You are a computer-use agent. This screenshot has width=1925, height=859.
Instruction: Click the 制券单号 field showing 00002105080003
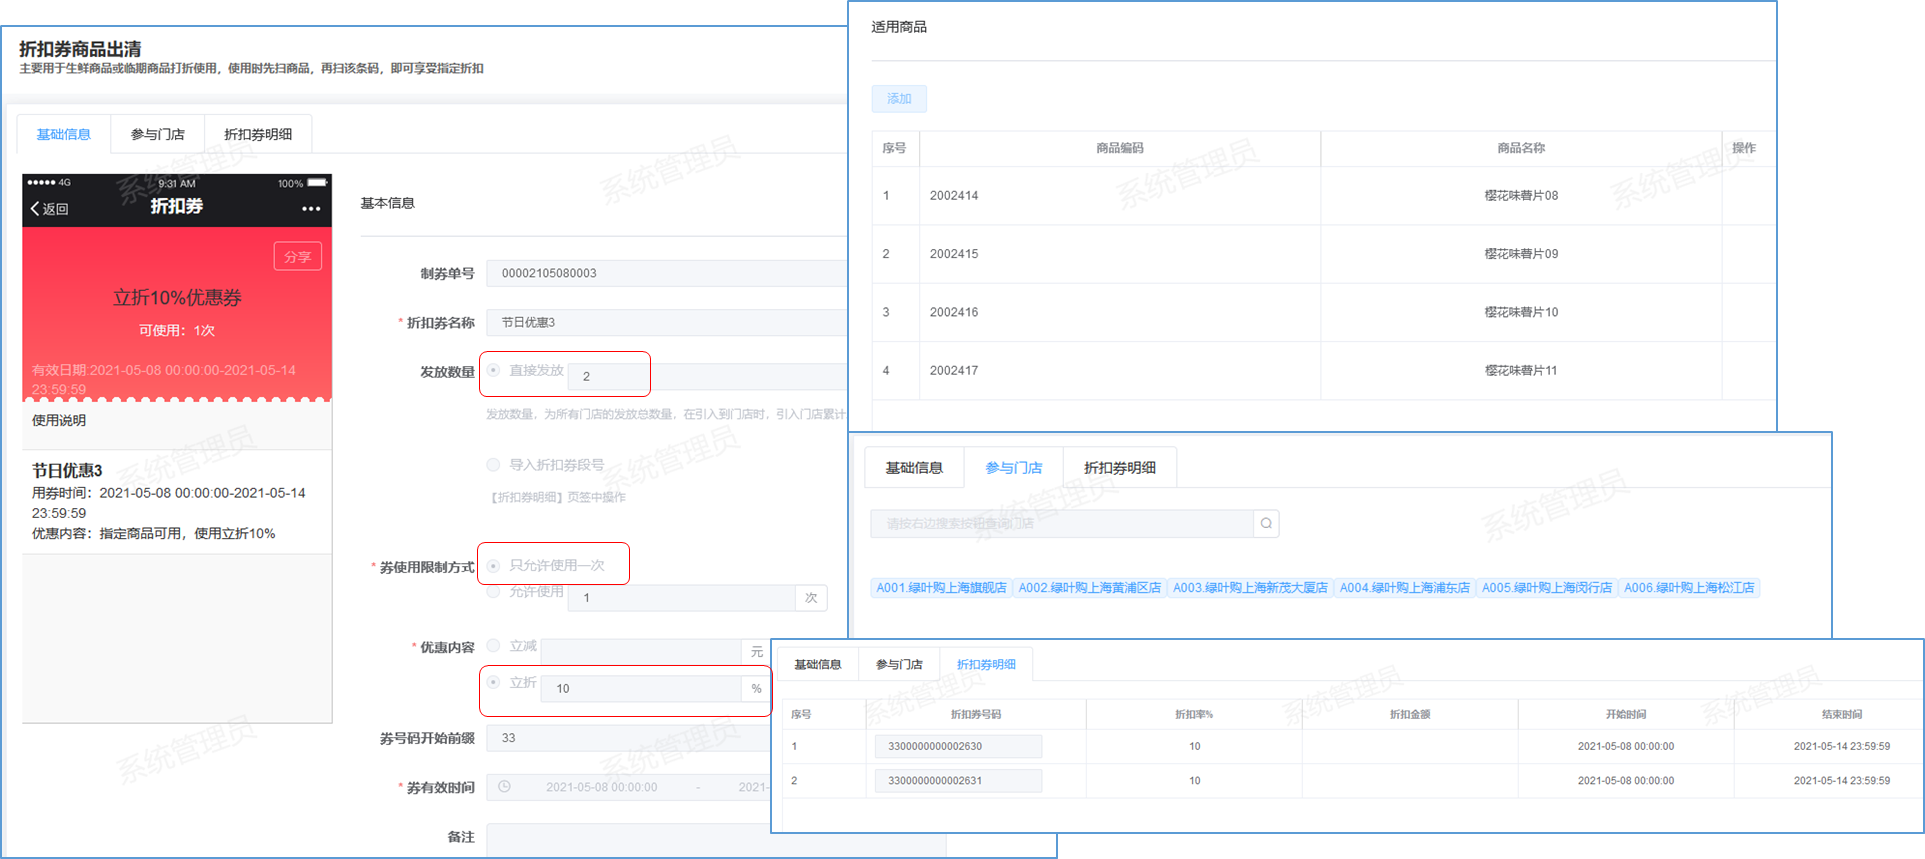667,273
